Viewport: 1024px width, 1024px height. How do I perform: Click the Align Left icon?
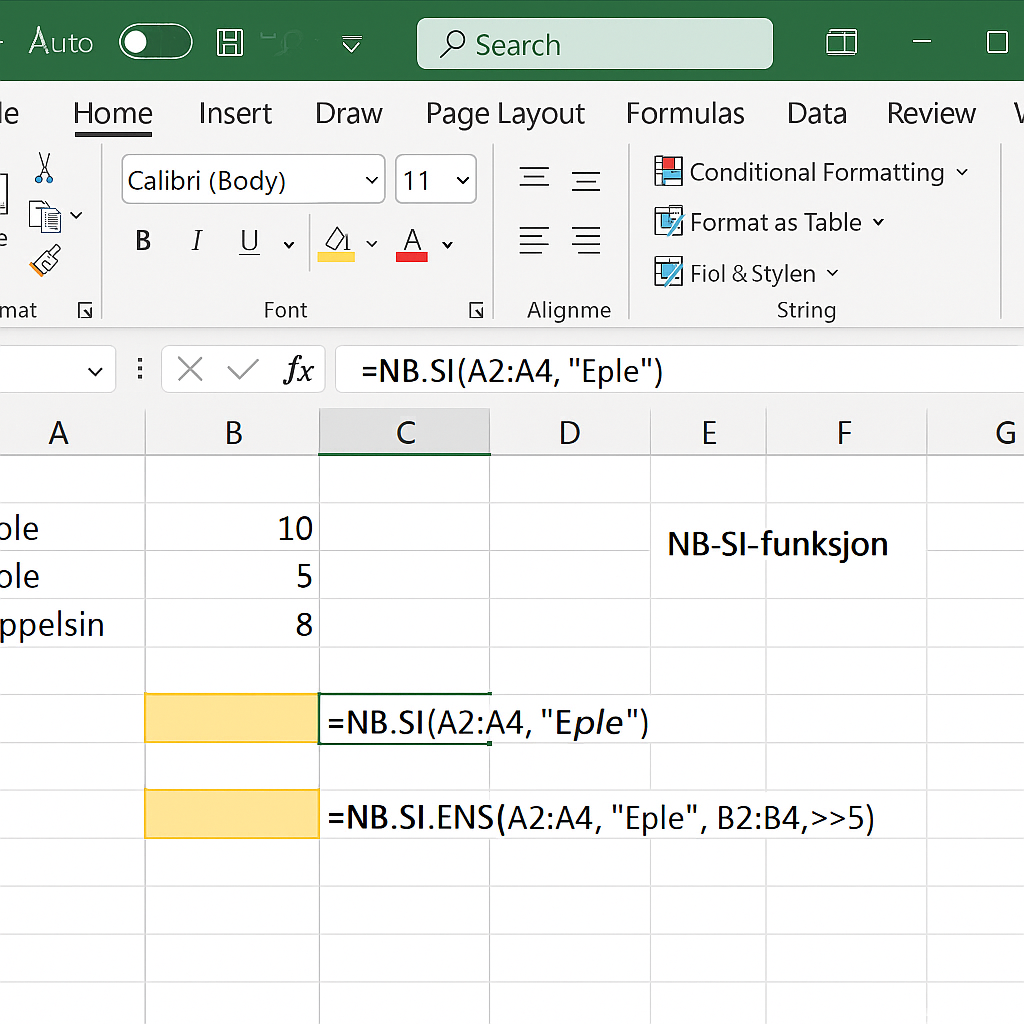pyautogui.click(x=534, y=240)
